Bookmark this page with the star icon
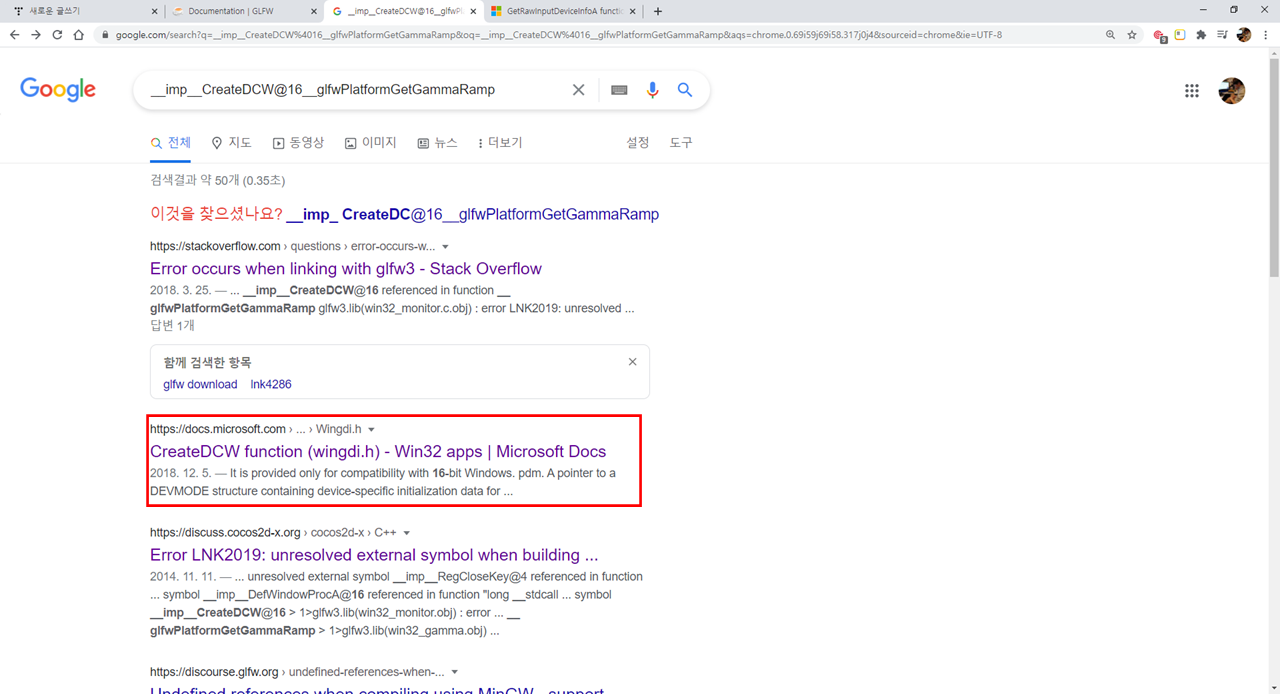The height and width of the screenshot is (694, 1280). coord(1132,35)
